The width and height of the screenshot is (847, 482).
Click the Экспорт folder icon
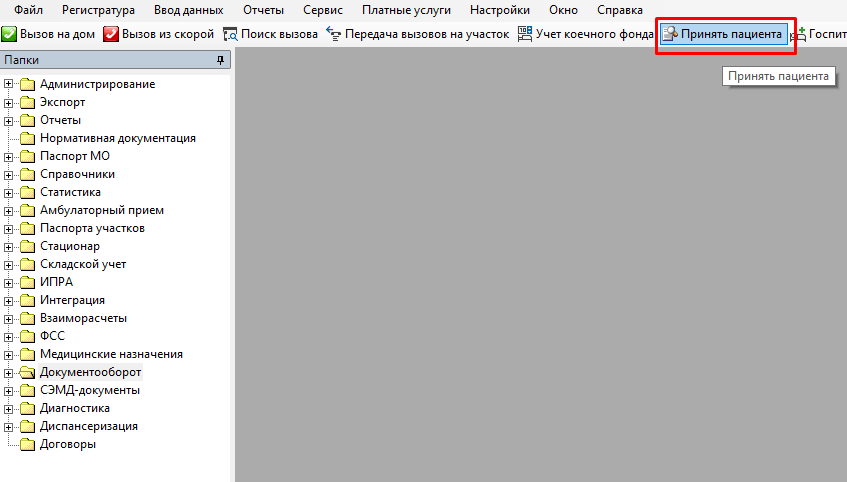tap(28, 102)
